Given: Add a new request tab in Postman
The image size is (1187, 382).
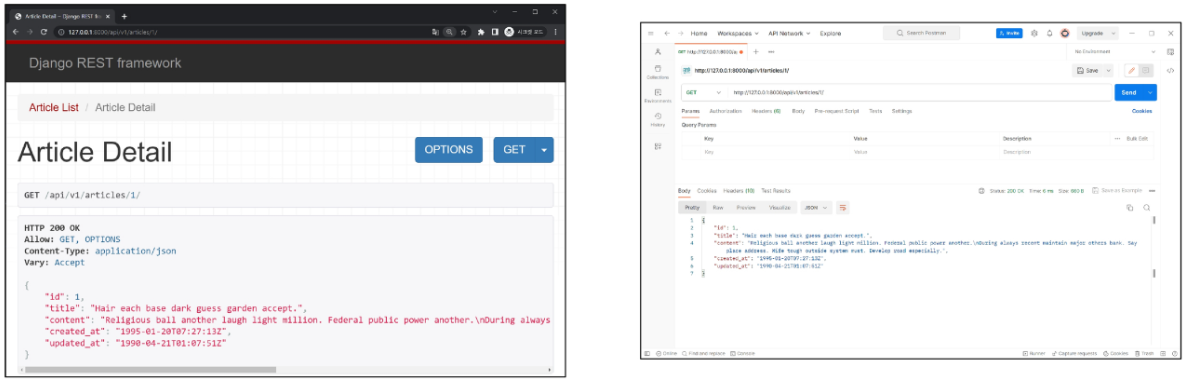Looking at the screenshot, I should click(x=756, y=51).
